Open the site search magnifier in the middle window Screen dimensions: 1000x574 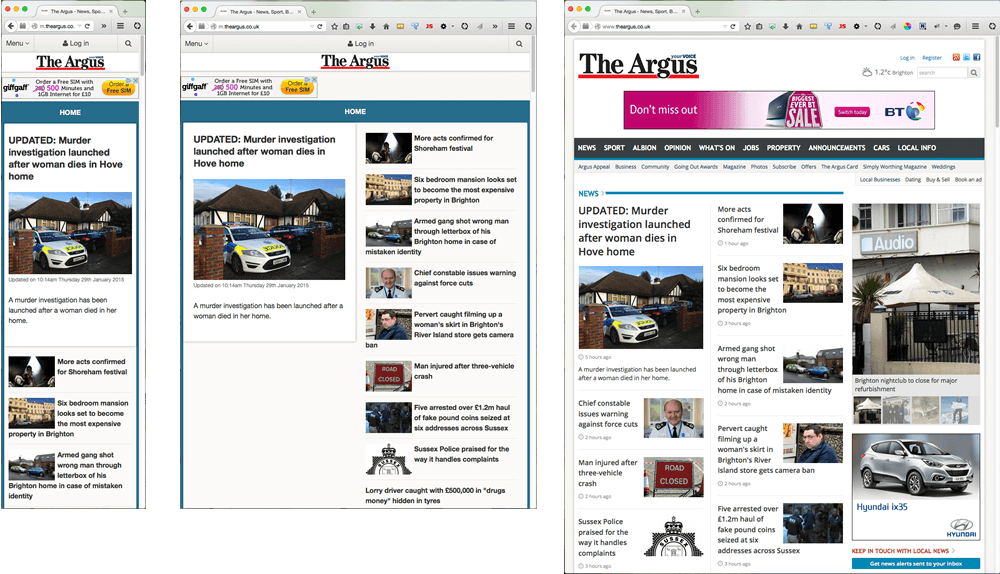point(519,43)
